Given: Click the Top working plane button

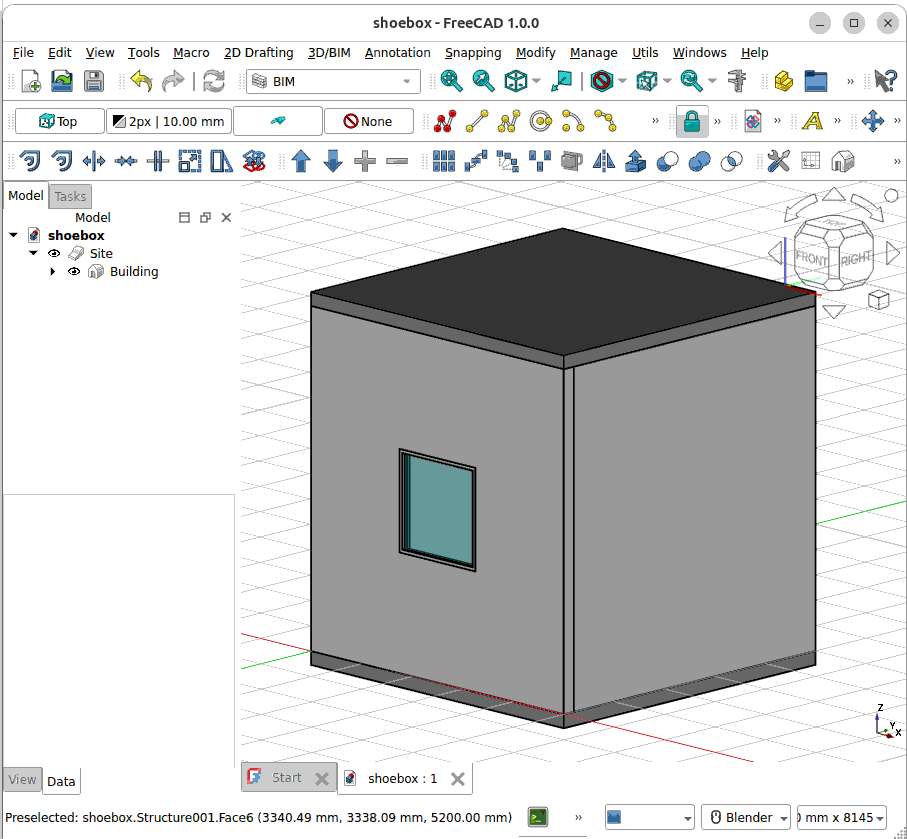Looking at the screenshot, I should tap(59, 122).
